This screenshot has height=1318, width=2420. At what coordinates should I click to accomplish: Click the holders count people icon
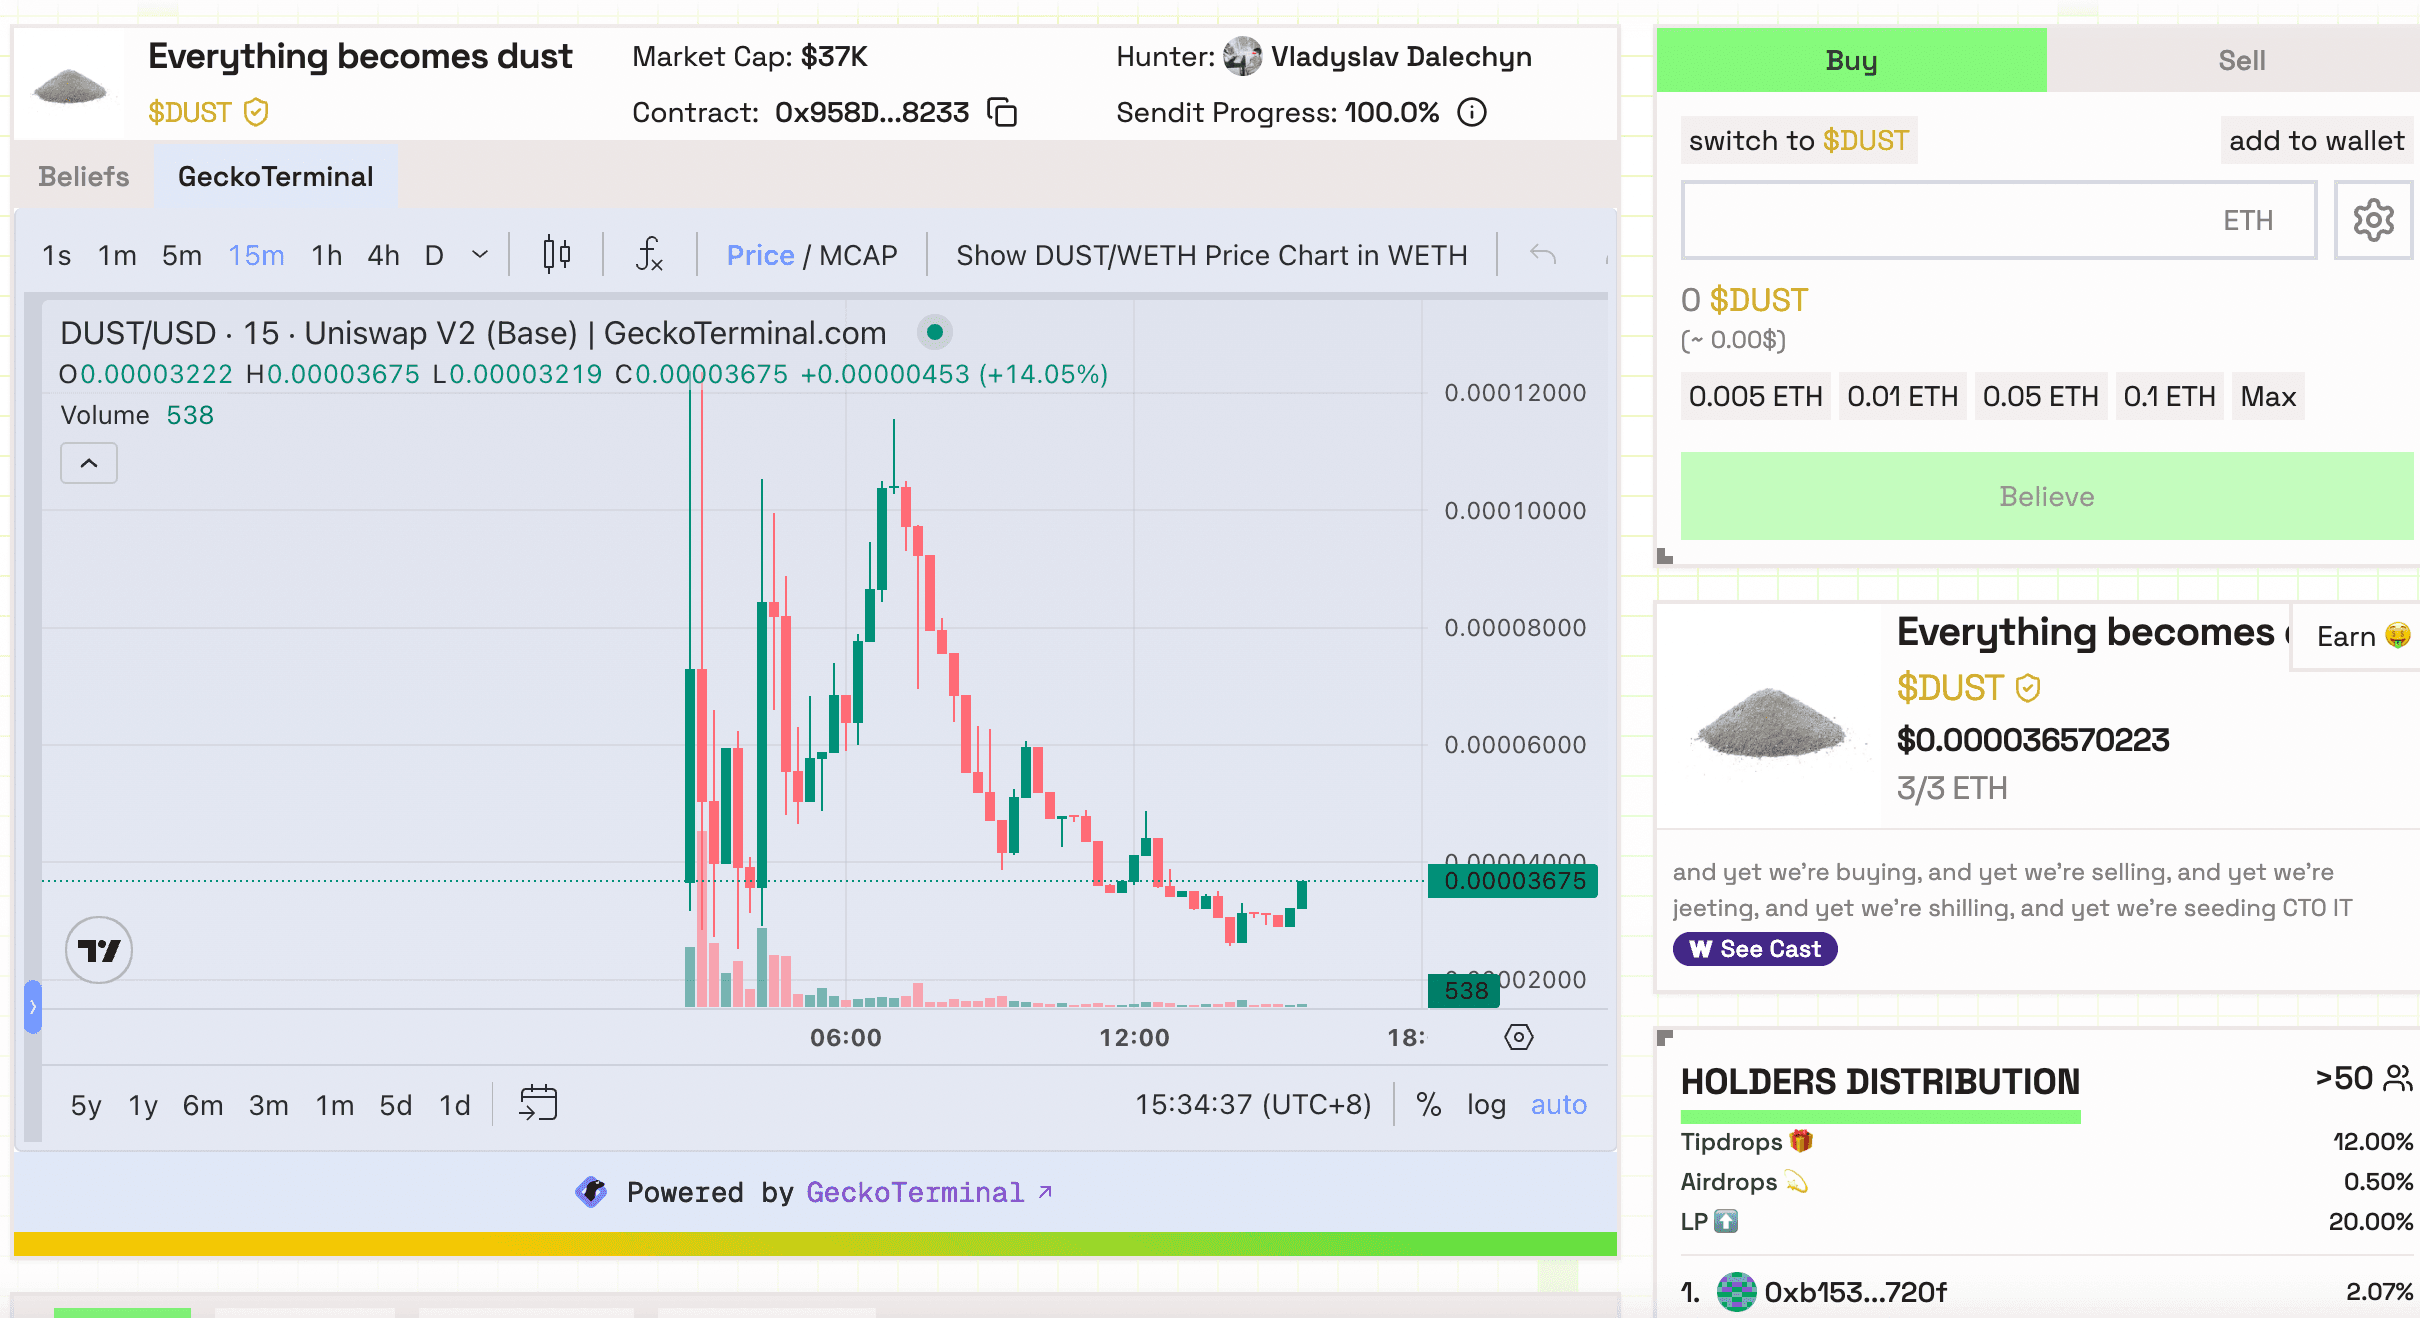click(x=2398, y=1078)
